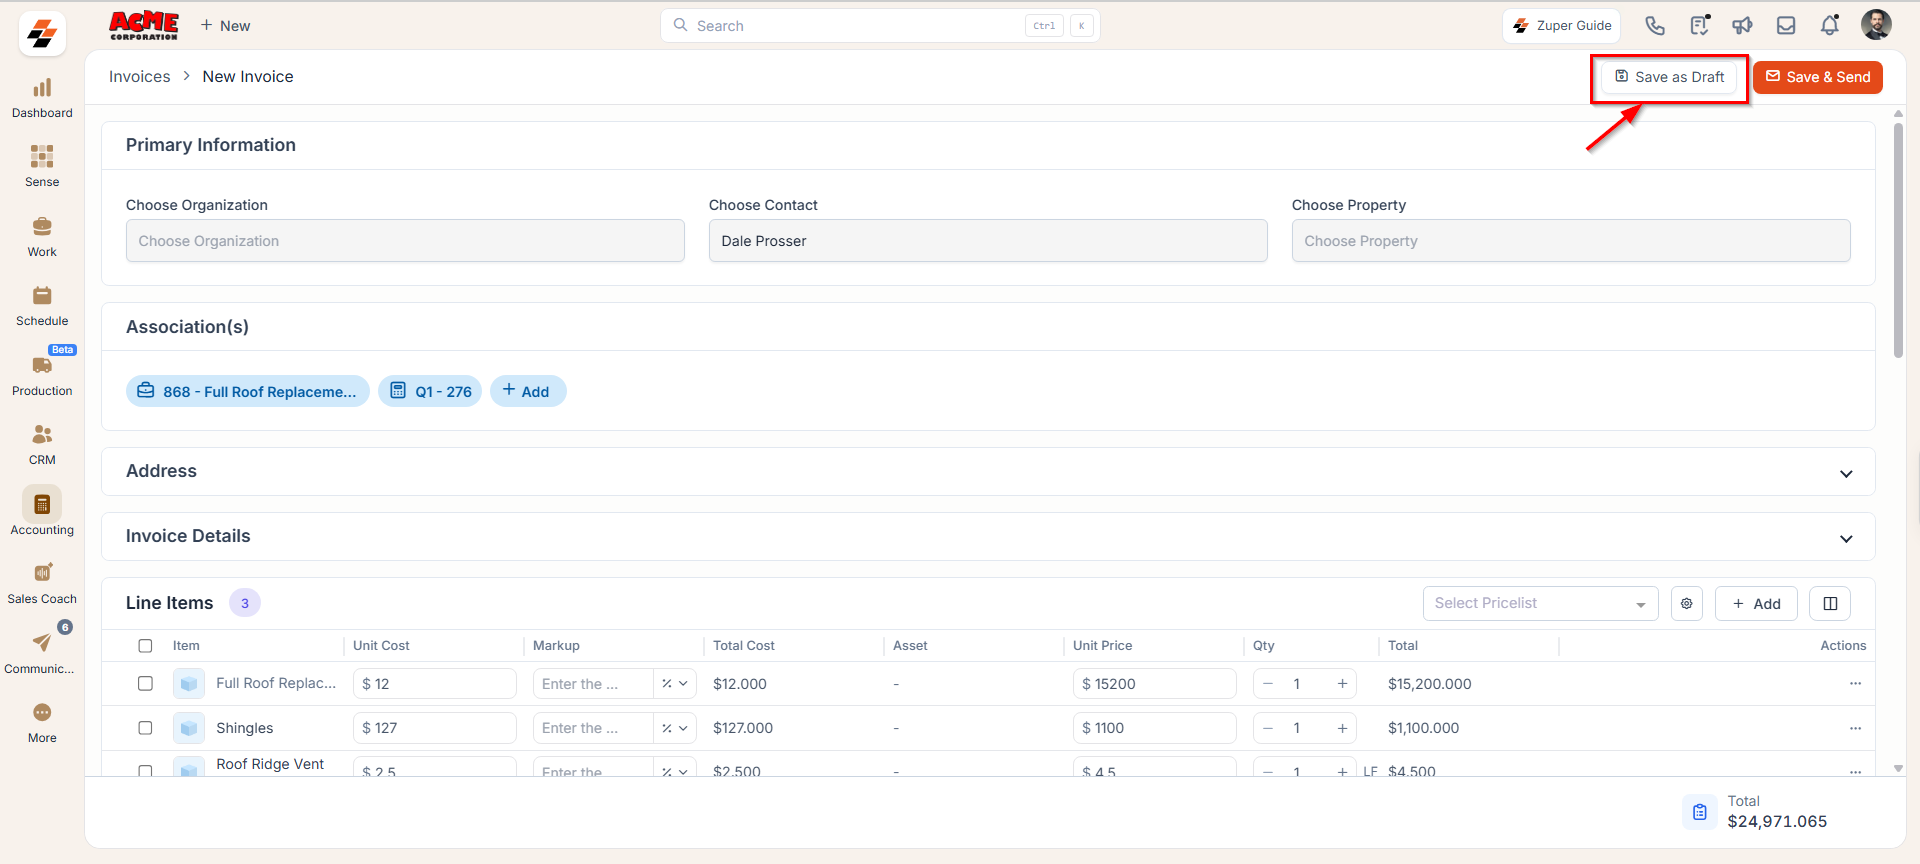The image size is (1920, 864).
Task: Add a new line item
Action: point(1756,604)
